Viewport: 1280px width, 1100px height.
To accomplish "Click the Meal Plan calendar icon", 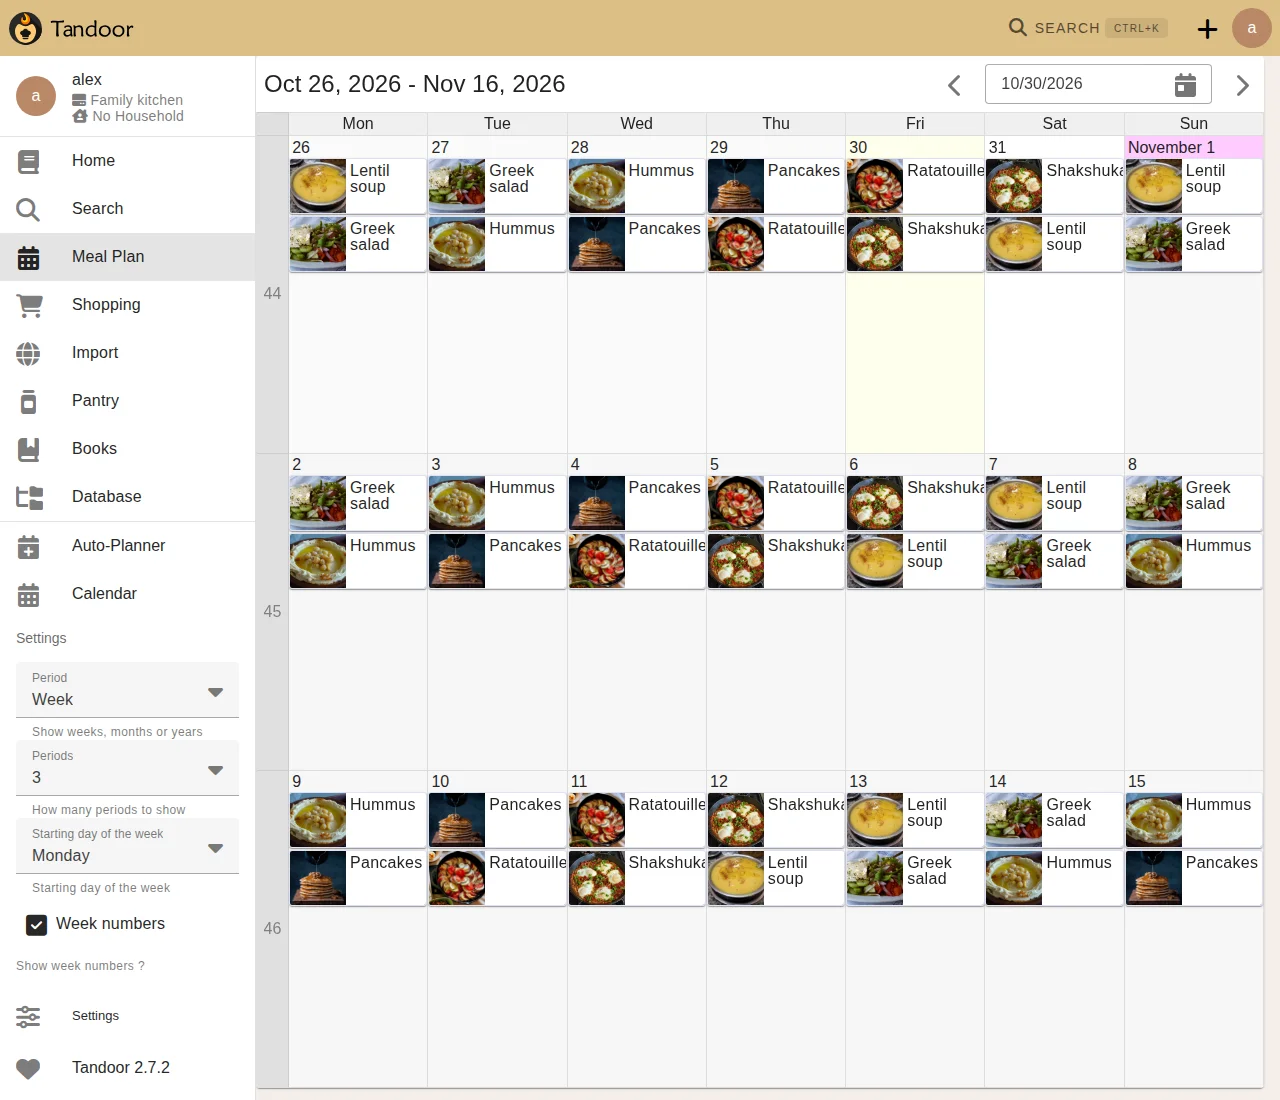I will coord(29,257).
